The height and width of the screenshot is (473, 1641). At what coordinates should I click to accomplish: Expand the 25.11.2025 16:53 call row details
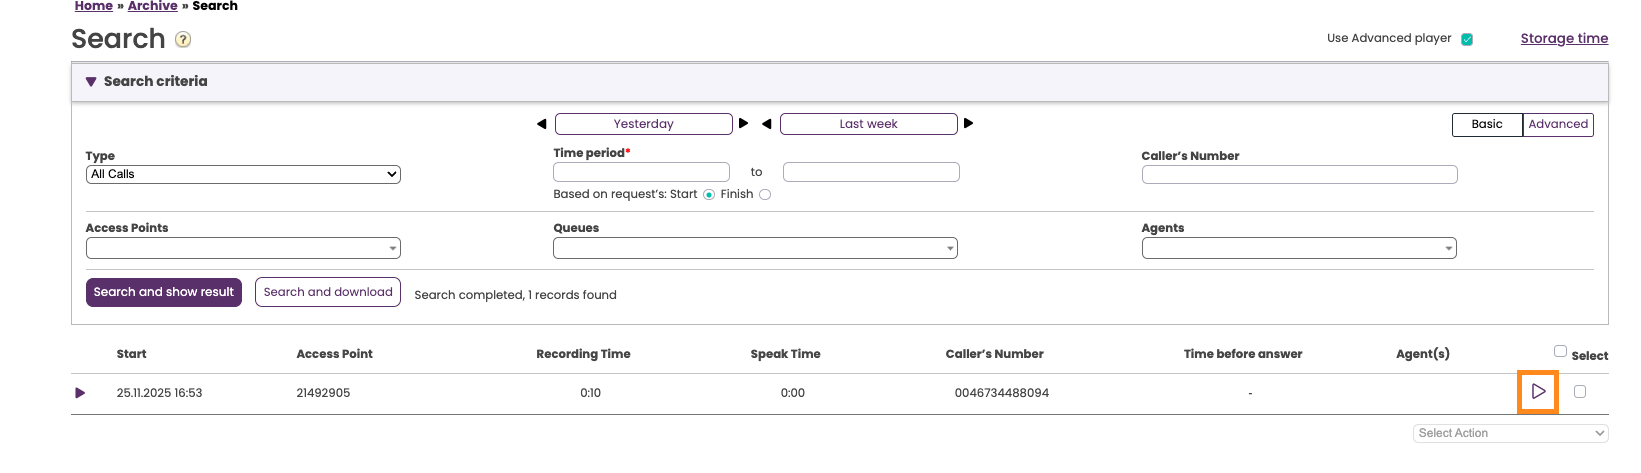(80, 393)
